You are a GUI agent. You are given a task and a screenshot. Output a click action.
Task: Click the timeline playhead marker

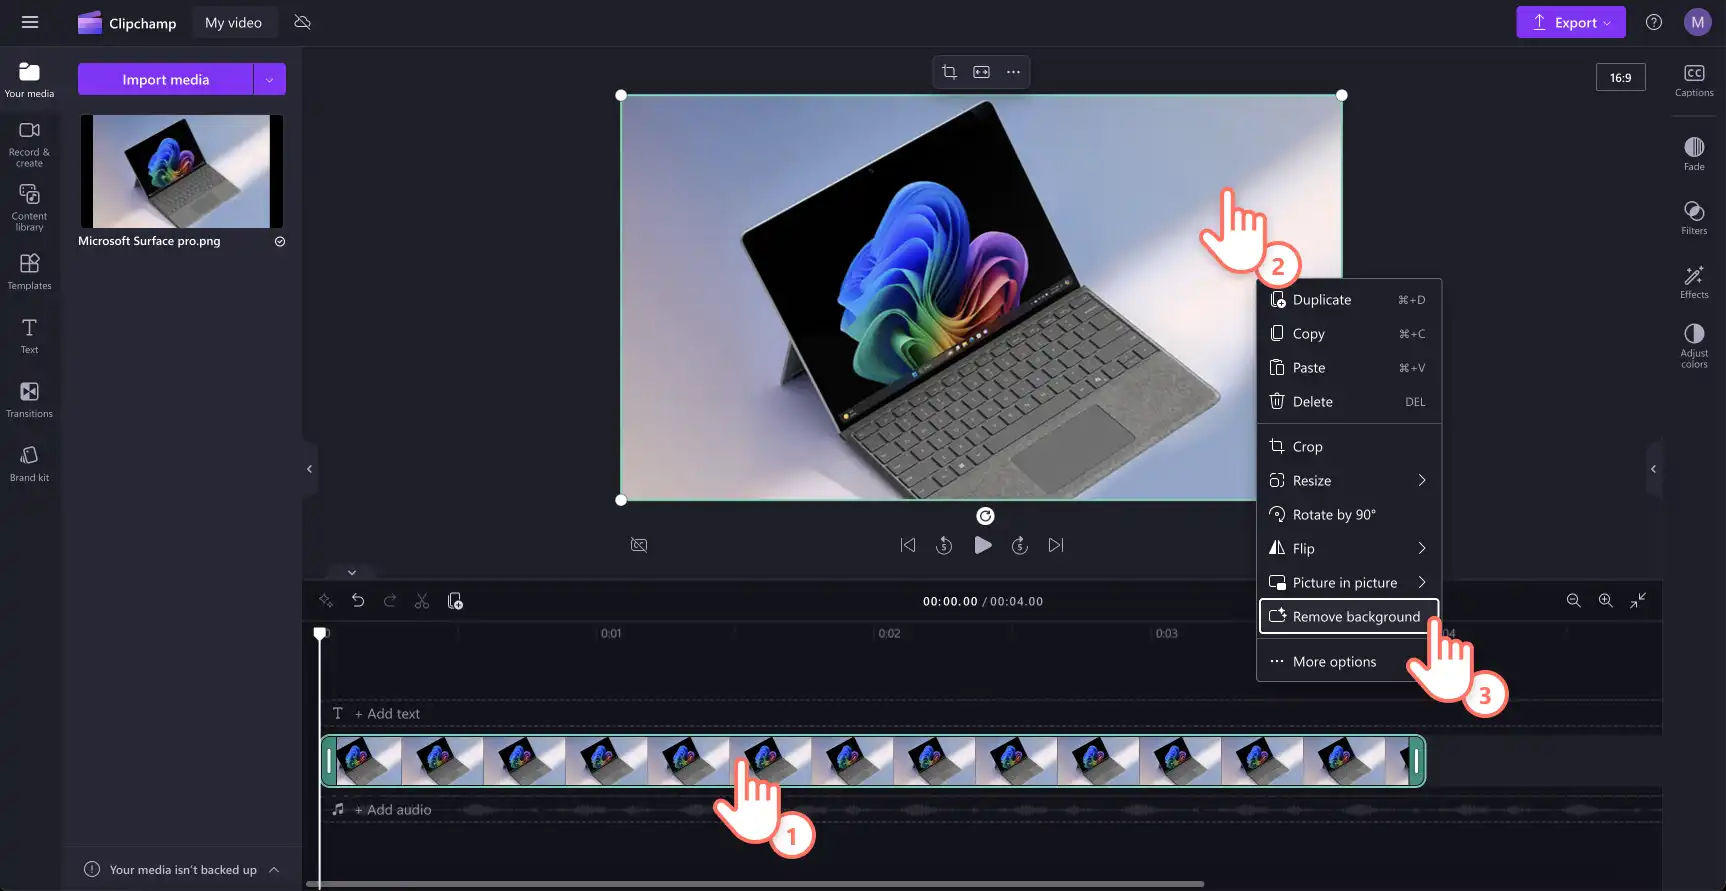pyautogui.click(x=320, y=633)
